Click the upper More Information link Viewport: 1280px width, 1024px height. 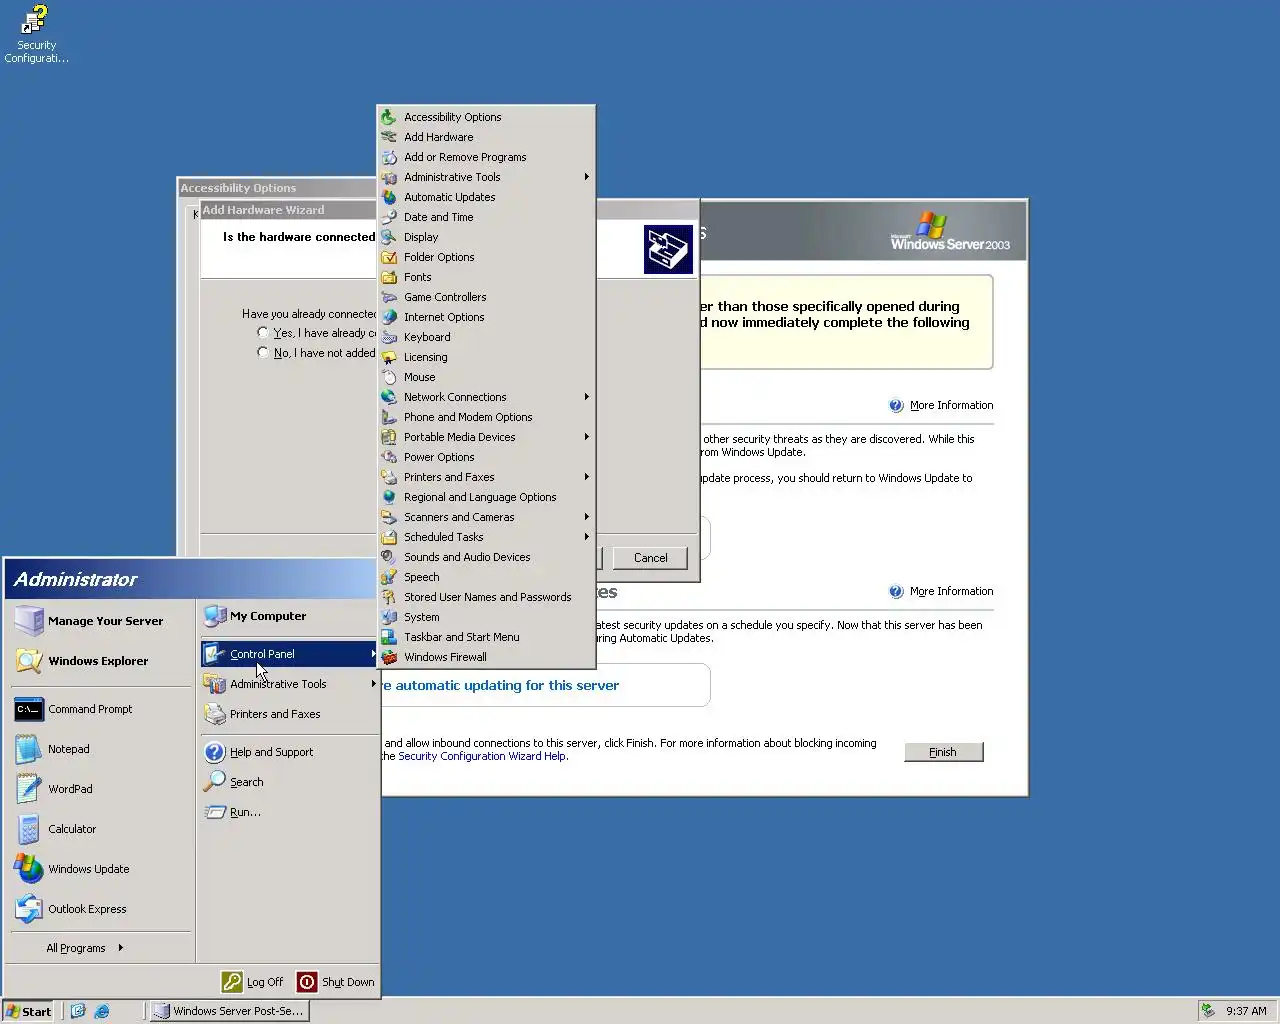coord(951,405)
